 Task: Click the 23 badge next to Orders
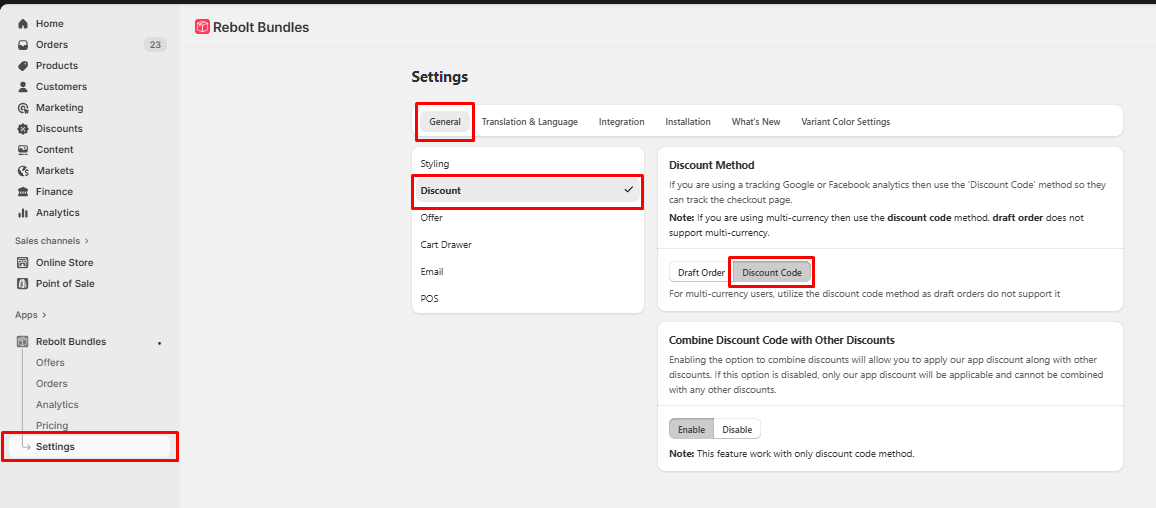click(x=155, y=45)
